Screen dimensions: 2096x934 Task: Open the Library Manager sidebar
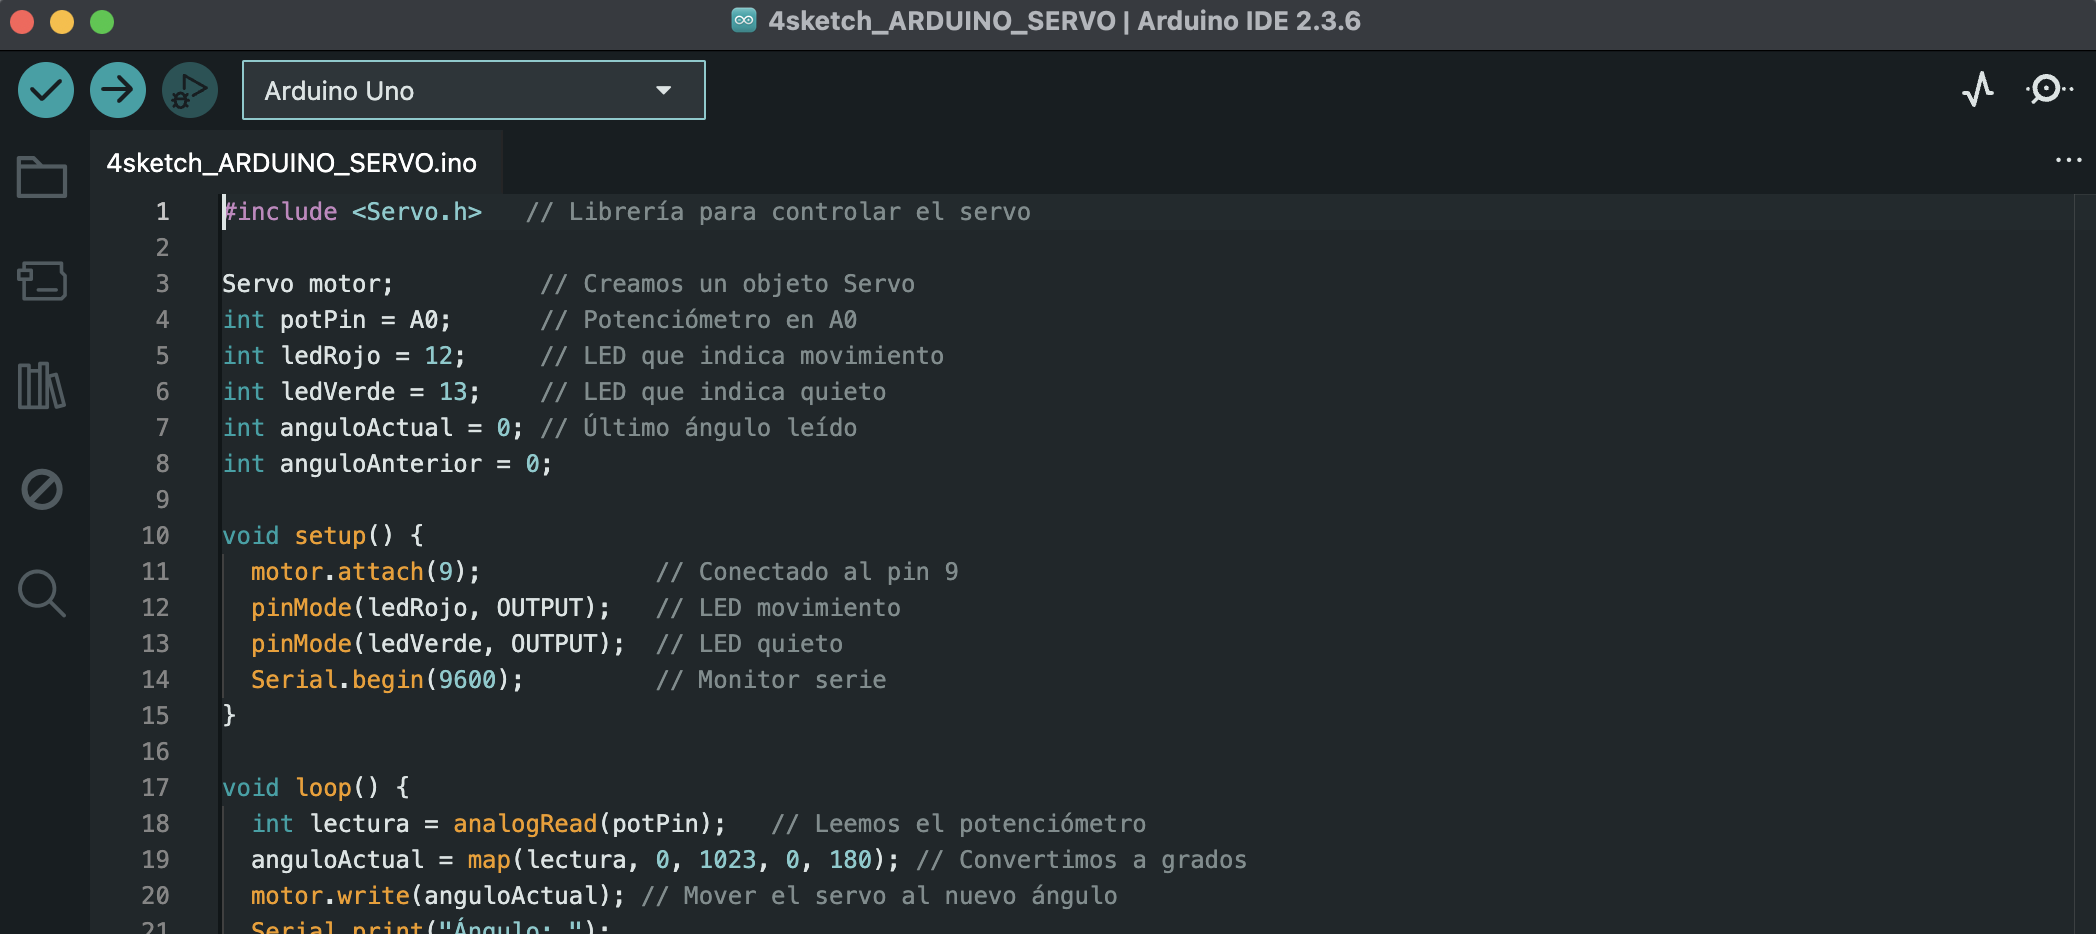[42, 385]
